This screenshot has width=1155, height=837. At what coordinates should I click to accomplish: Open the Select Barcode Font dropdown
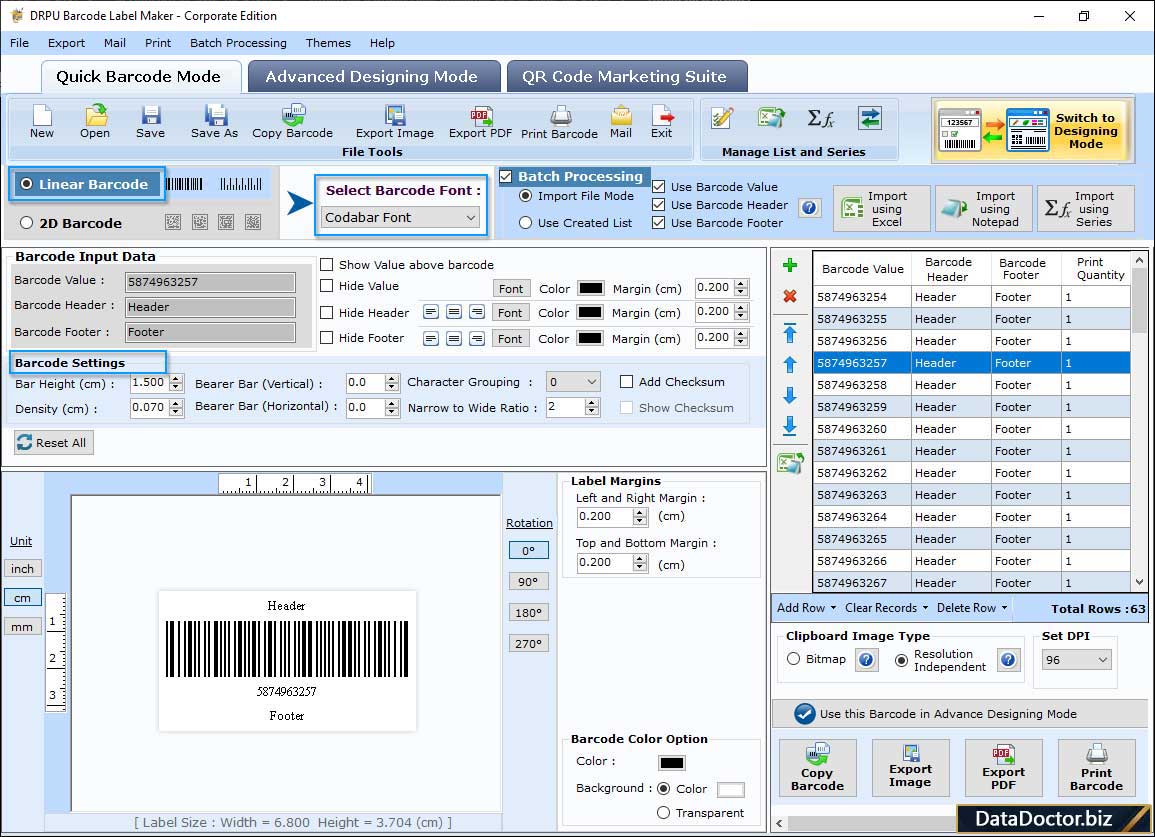click(401, 217)
